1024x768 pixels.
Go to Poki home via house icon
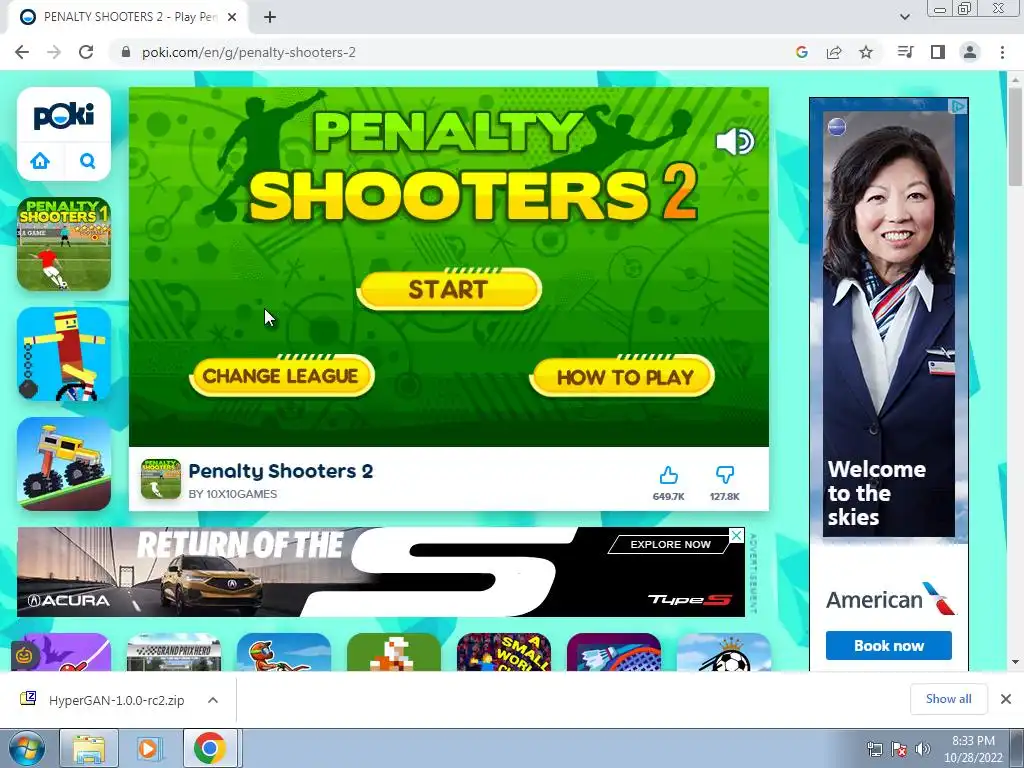point(40,161)
